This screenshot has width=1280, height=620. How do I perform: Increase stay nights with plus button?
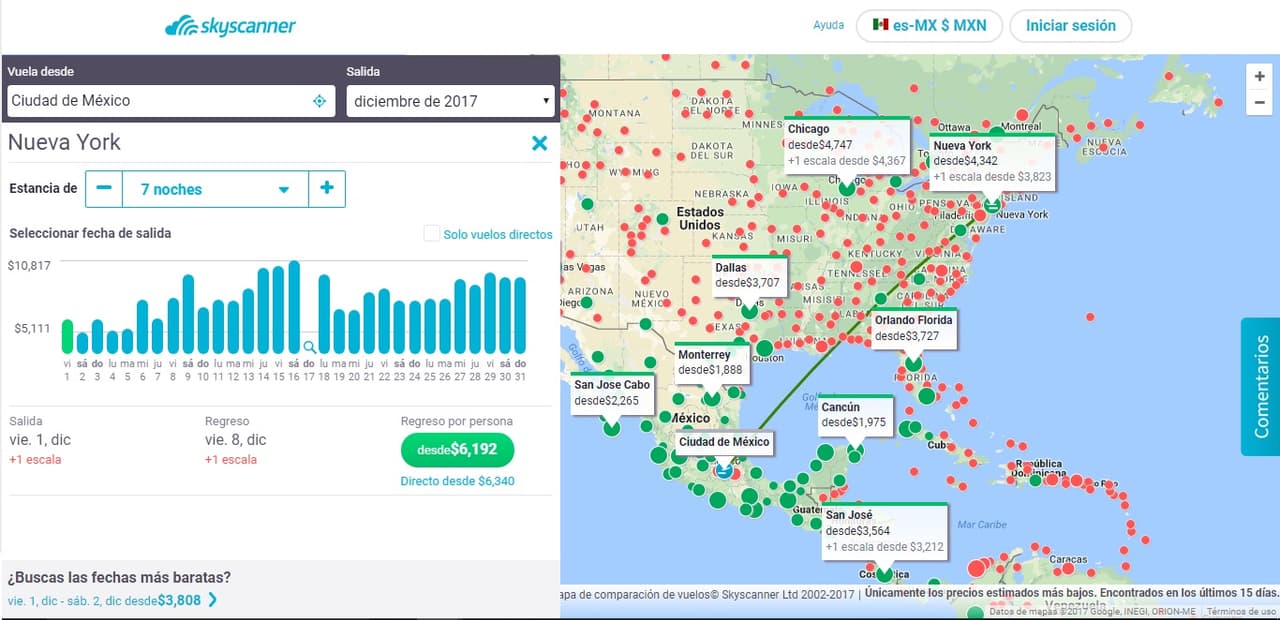click(327, 189)
